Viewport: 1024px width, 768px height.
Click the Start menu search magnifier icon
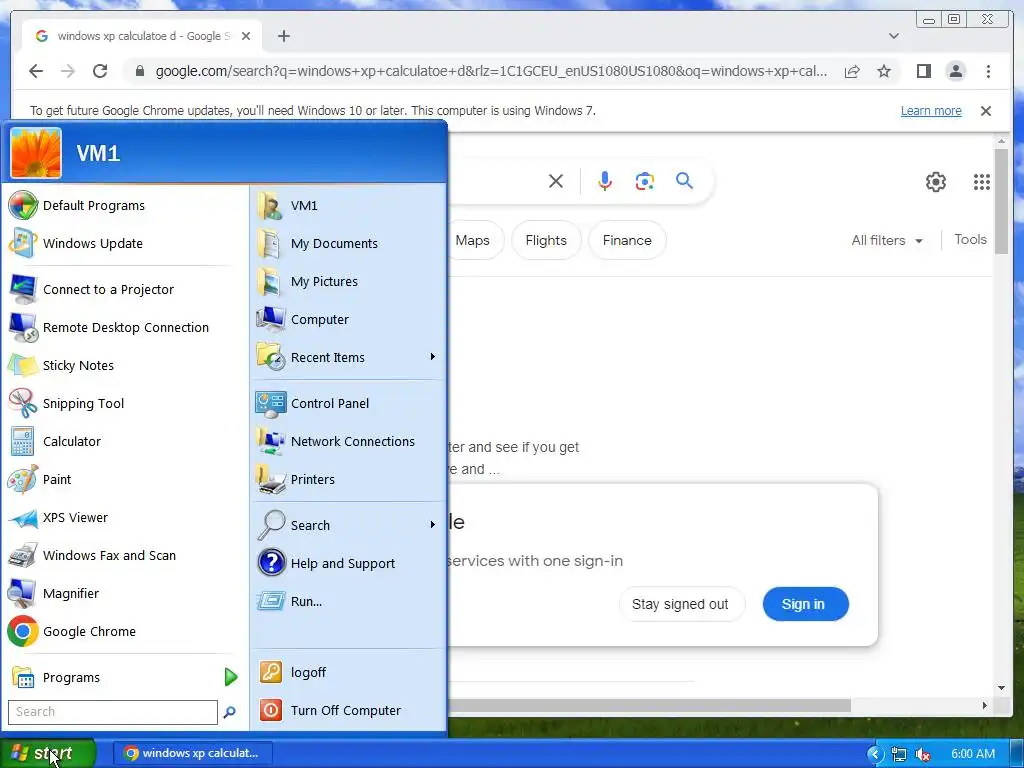tap(229, 712)
